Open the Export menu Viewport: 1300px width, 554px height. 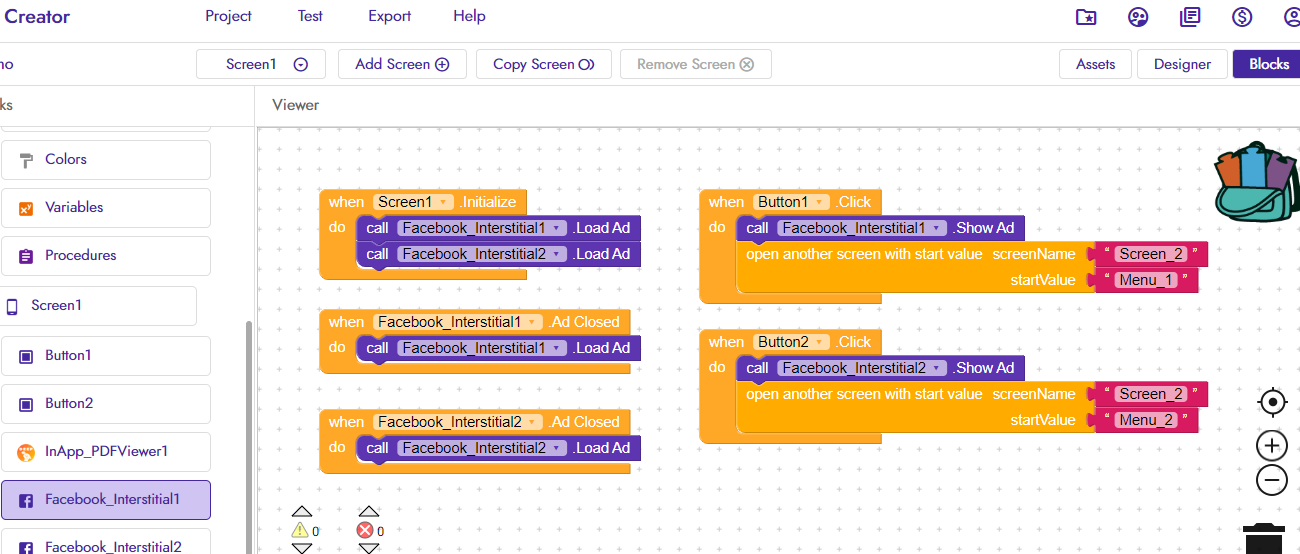389,16
